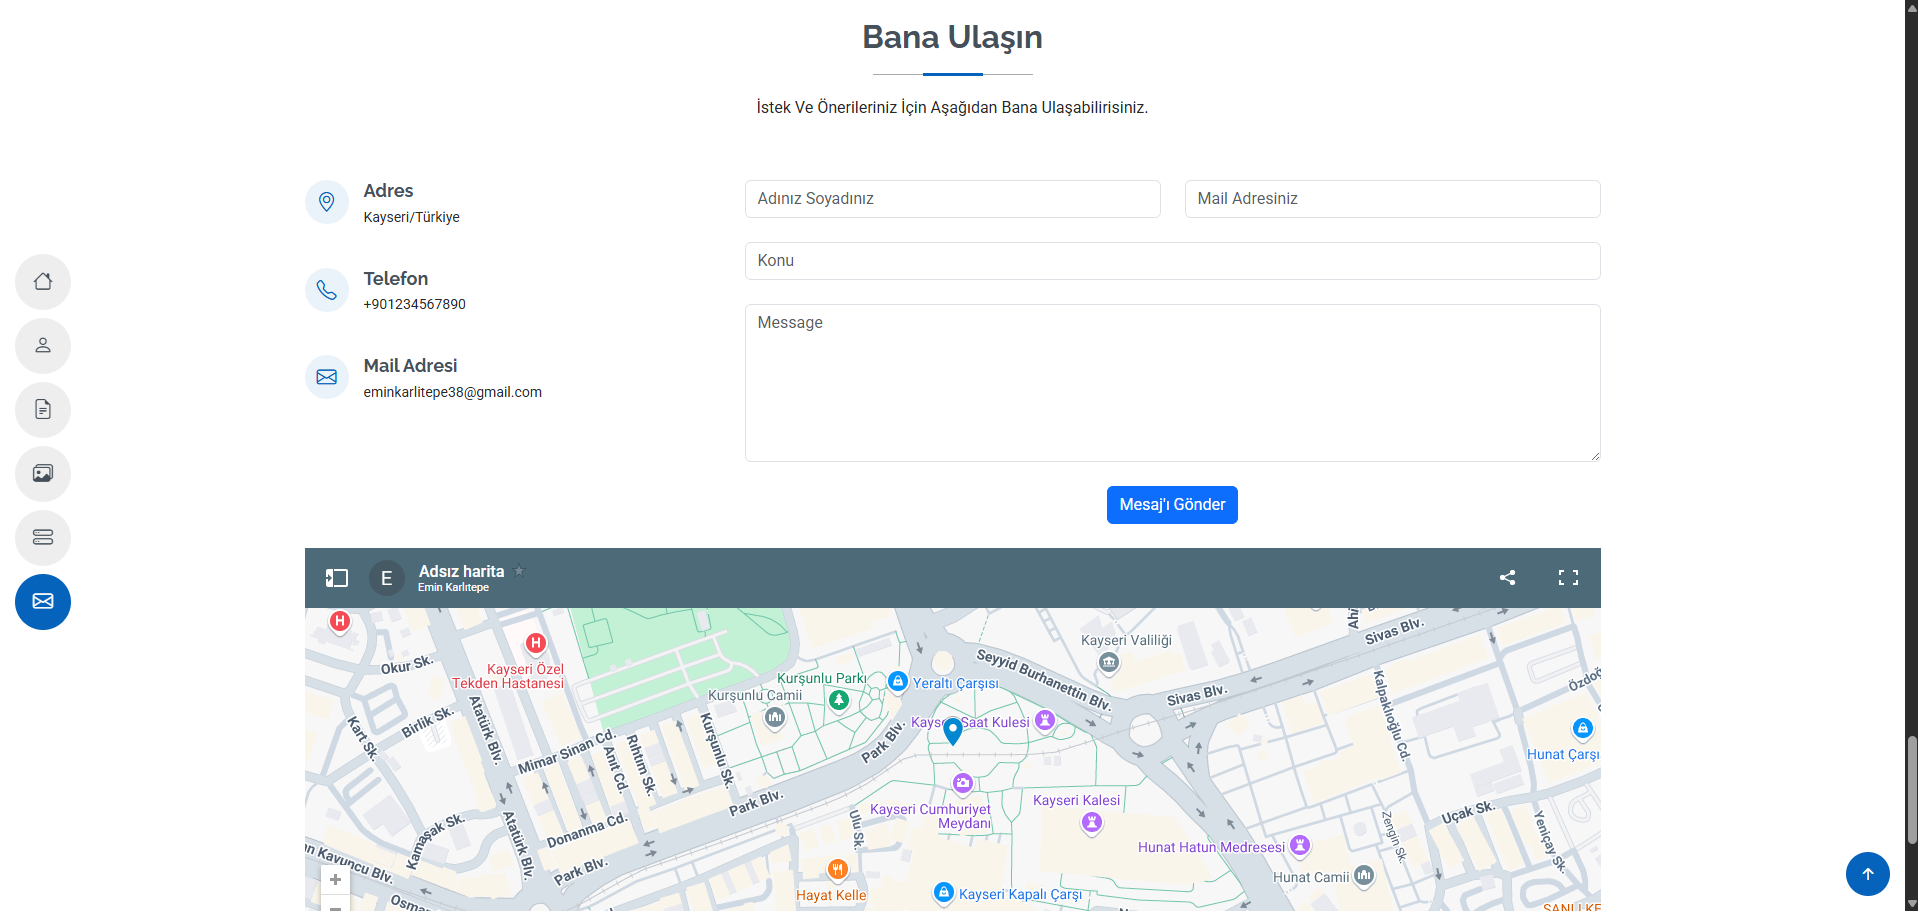Click the eminkarlitepe38@gmail.com email text
The image size is (1918, 911).
453,392
